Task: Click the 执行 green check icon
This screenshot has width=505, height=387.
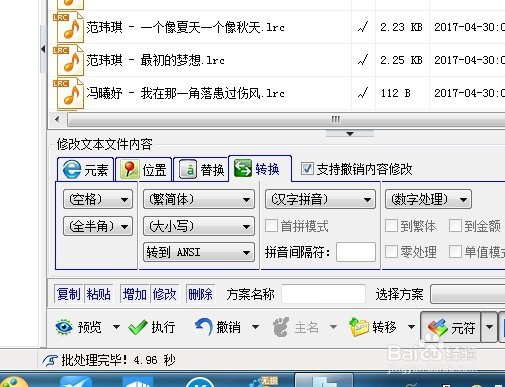Action: (138, 327)
